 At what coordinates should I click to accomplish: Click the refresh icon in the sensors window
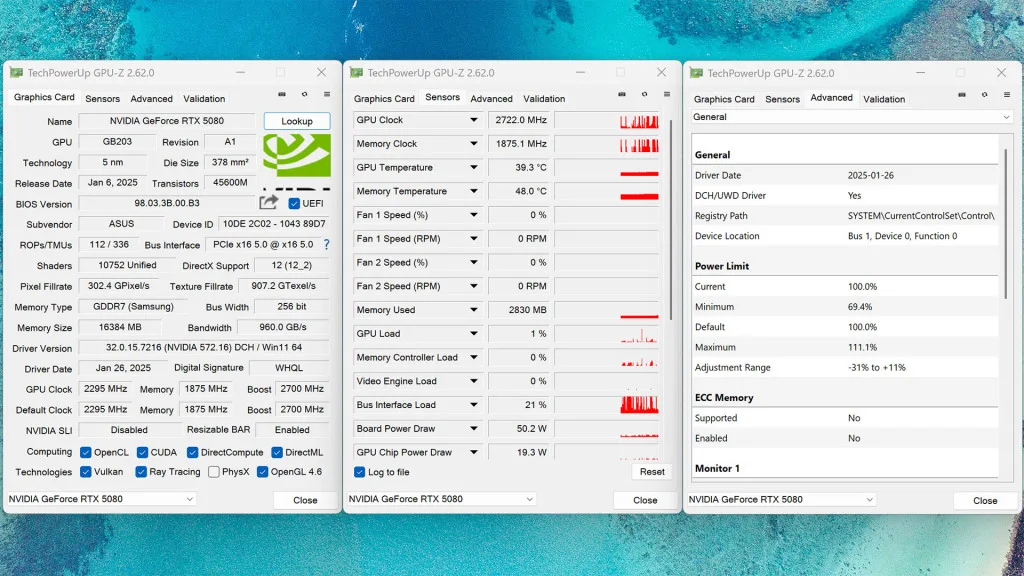[x=645, y=94]
